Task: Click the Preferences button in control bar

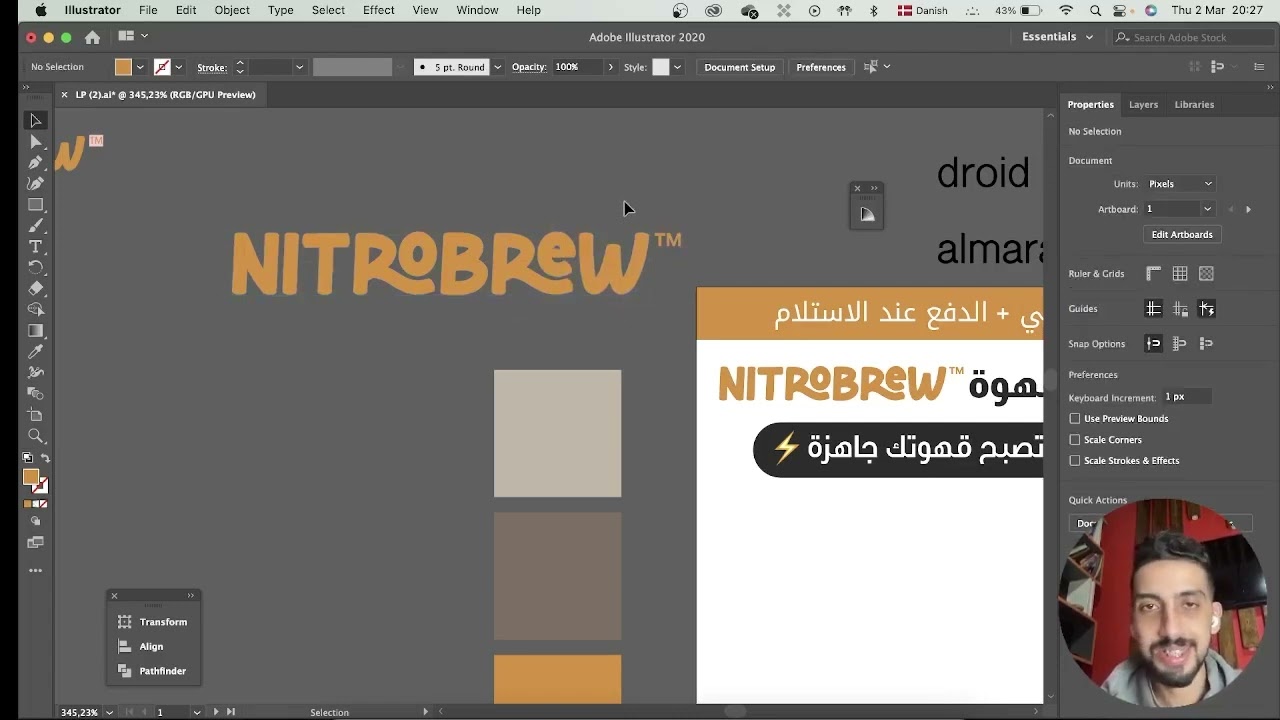Action: tap(821, 67)
